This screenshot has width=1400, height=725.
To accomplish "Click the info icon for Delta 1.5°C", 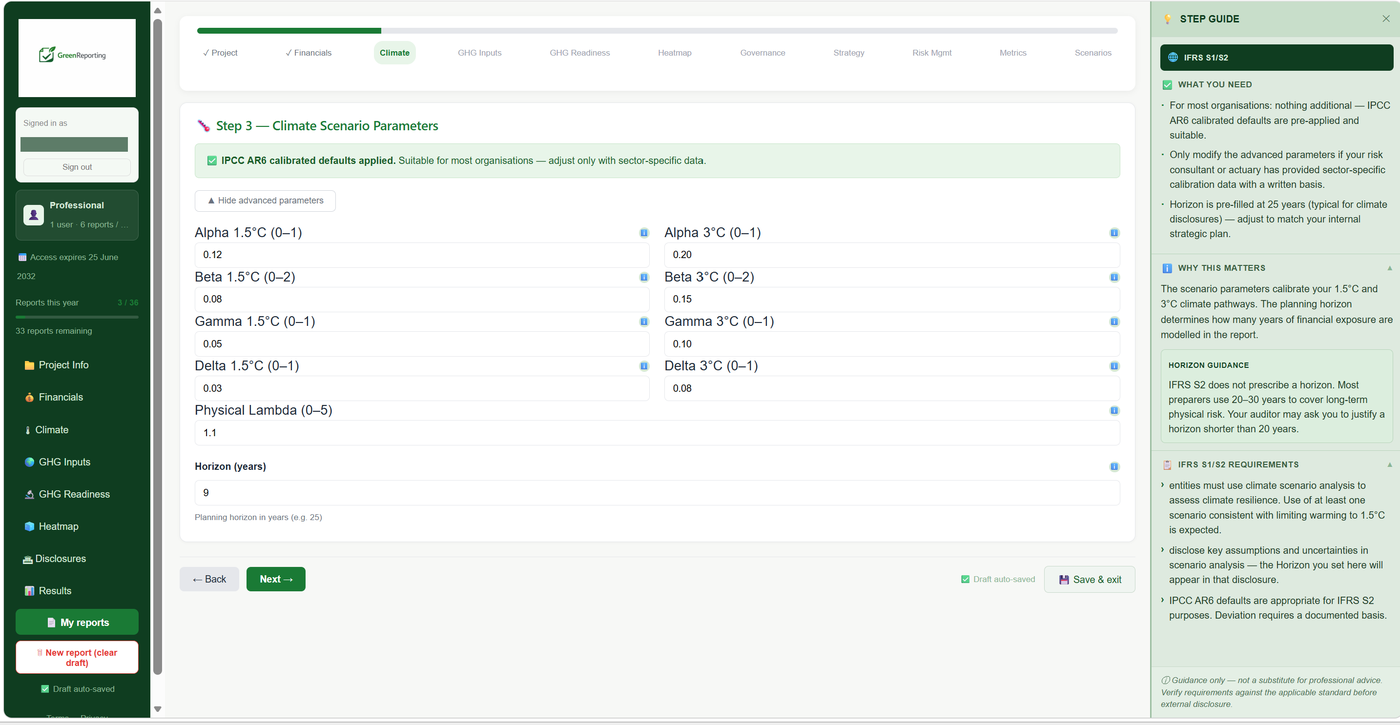I will pos(644,366).
